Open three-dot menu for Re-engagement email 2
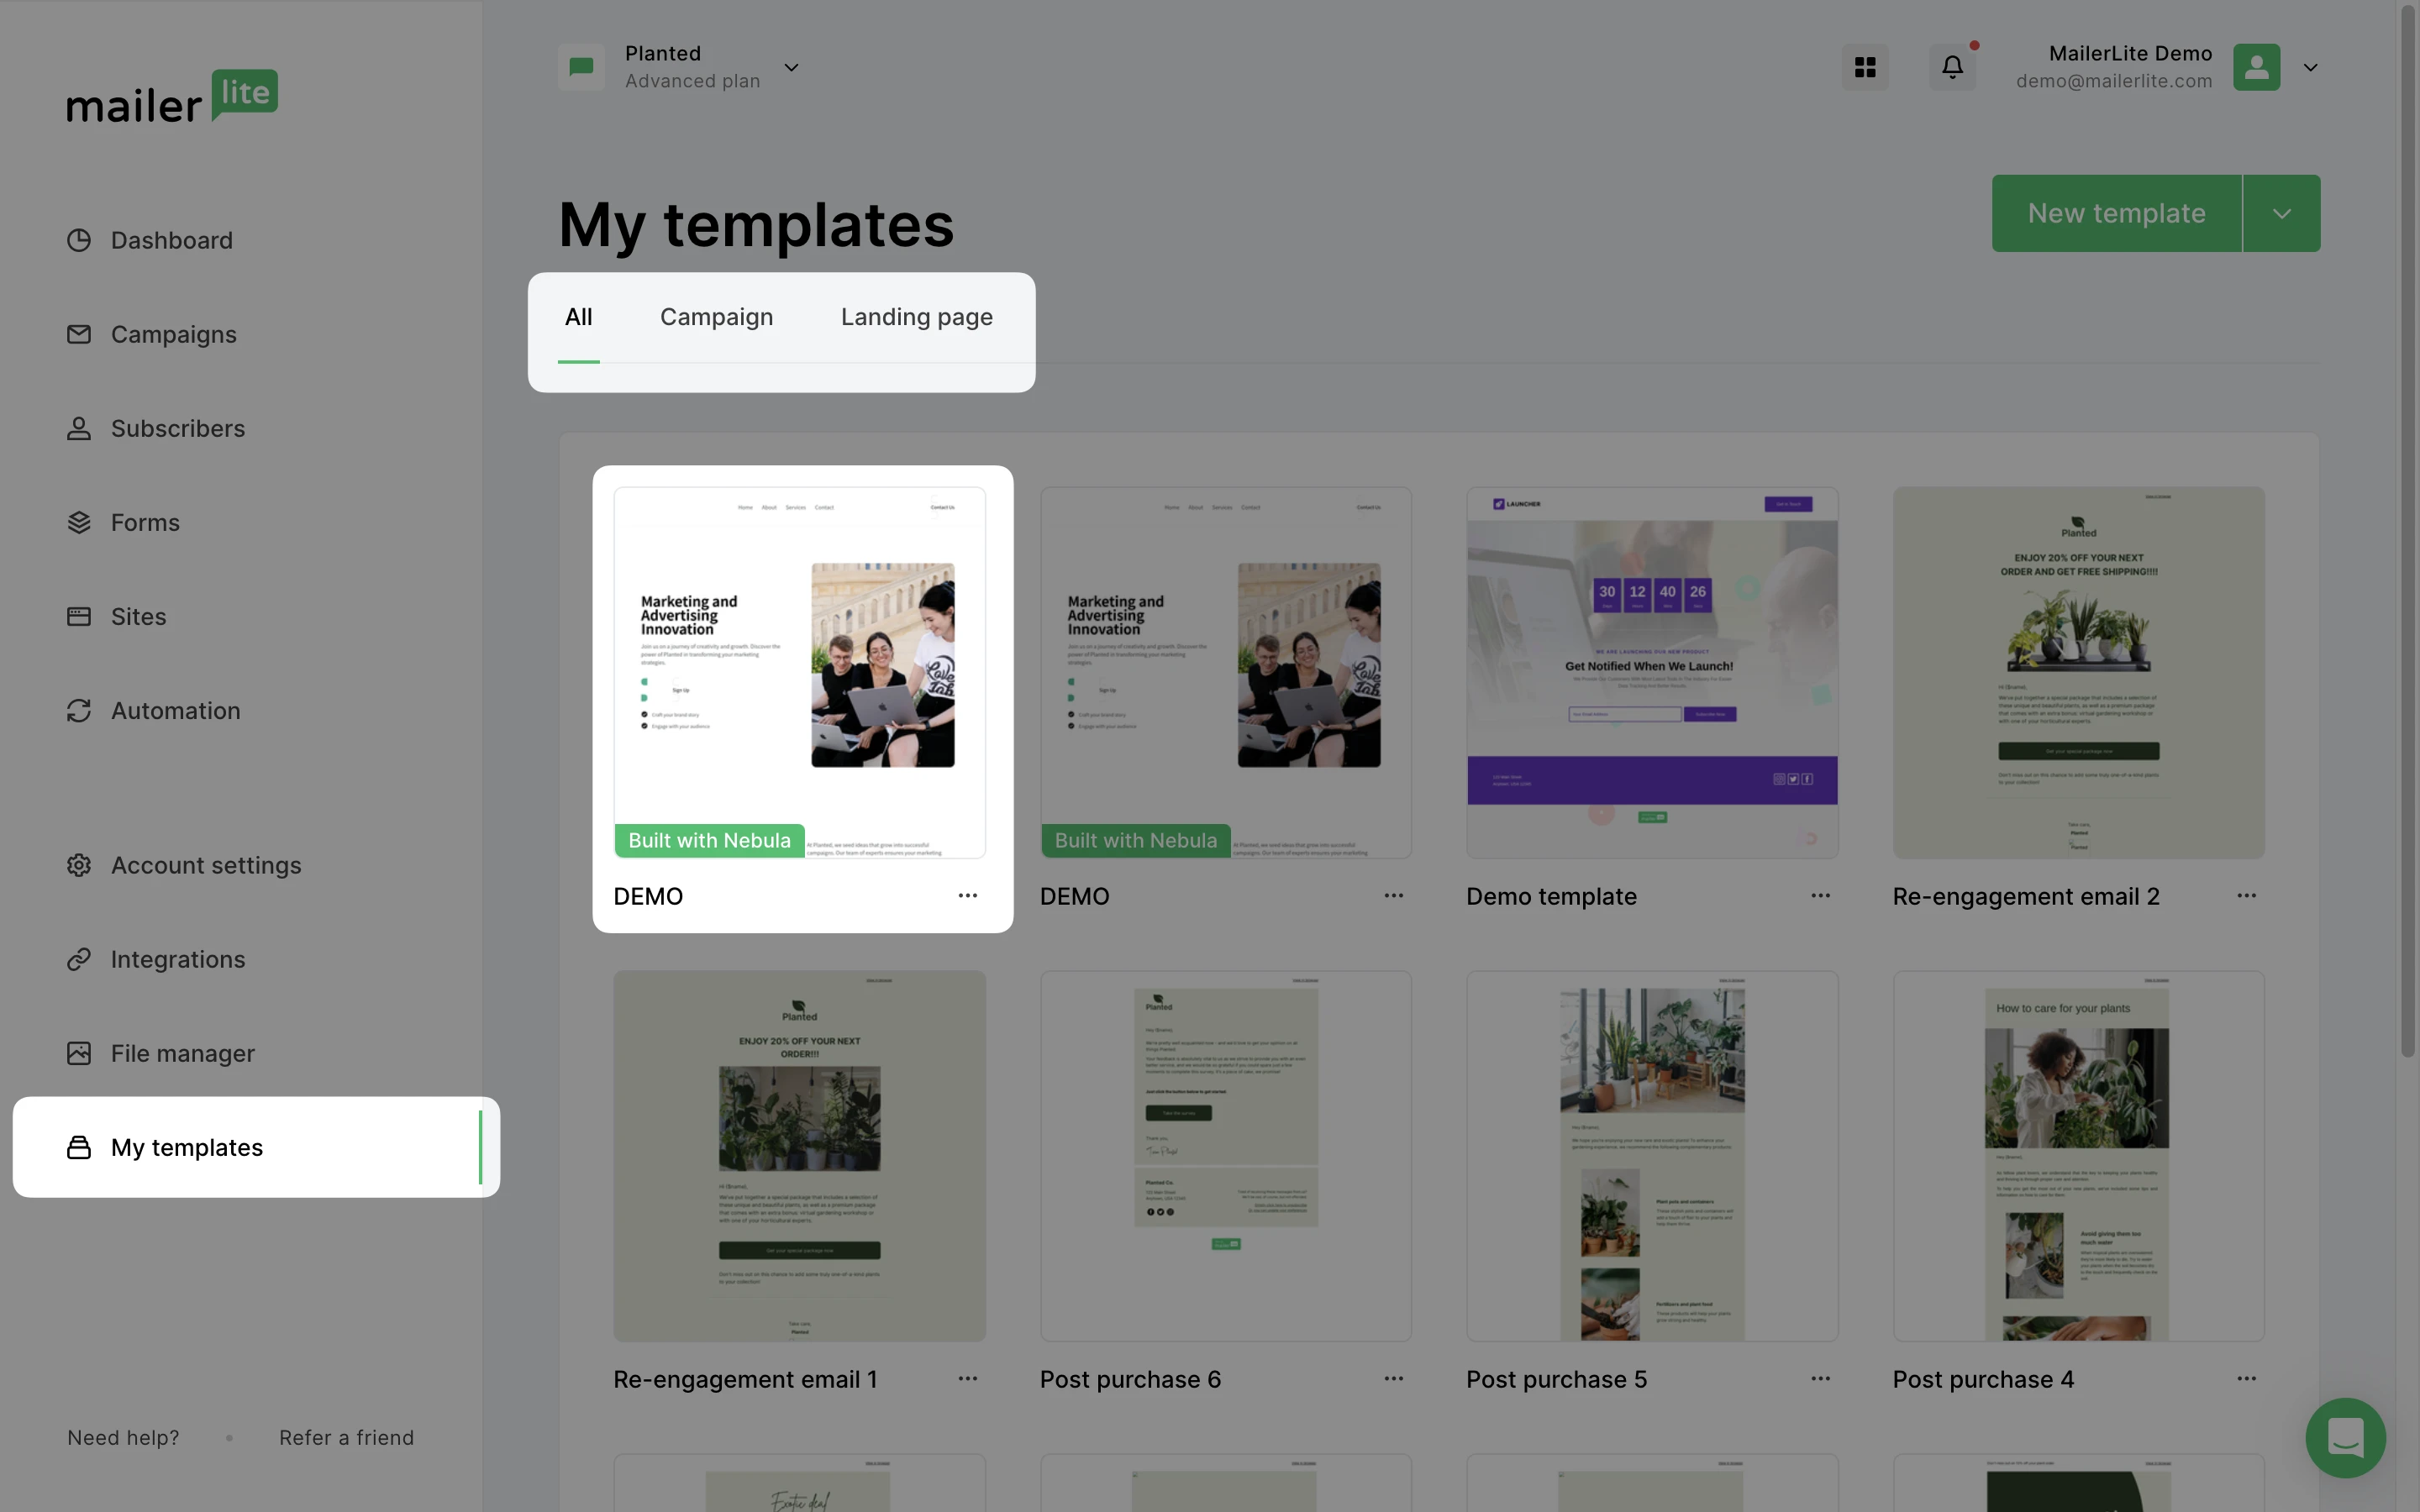The image size is (2420, 1512). [2246, 896]
